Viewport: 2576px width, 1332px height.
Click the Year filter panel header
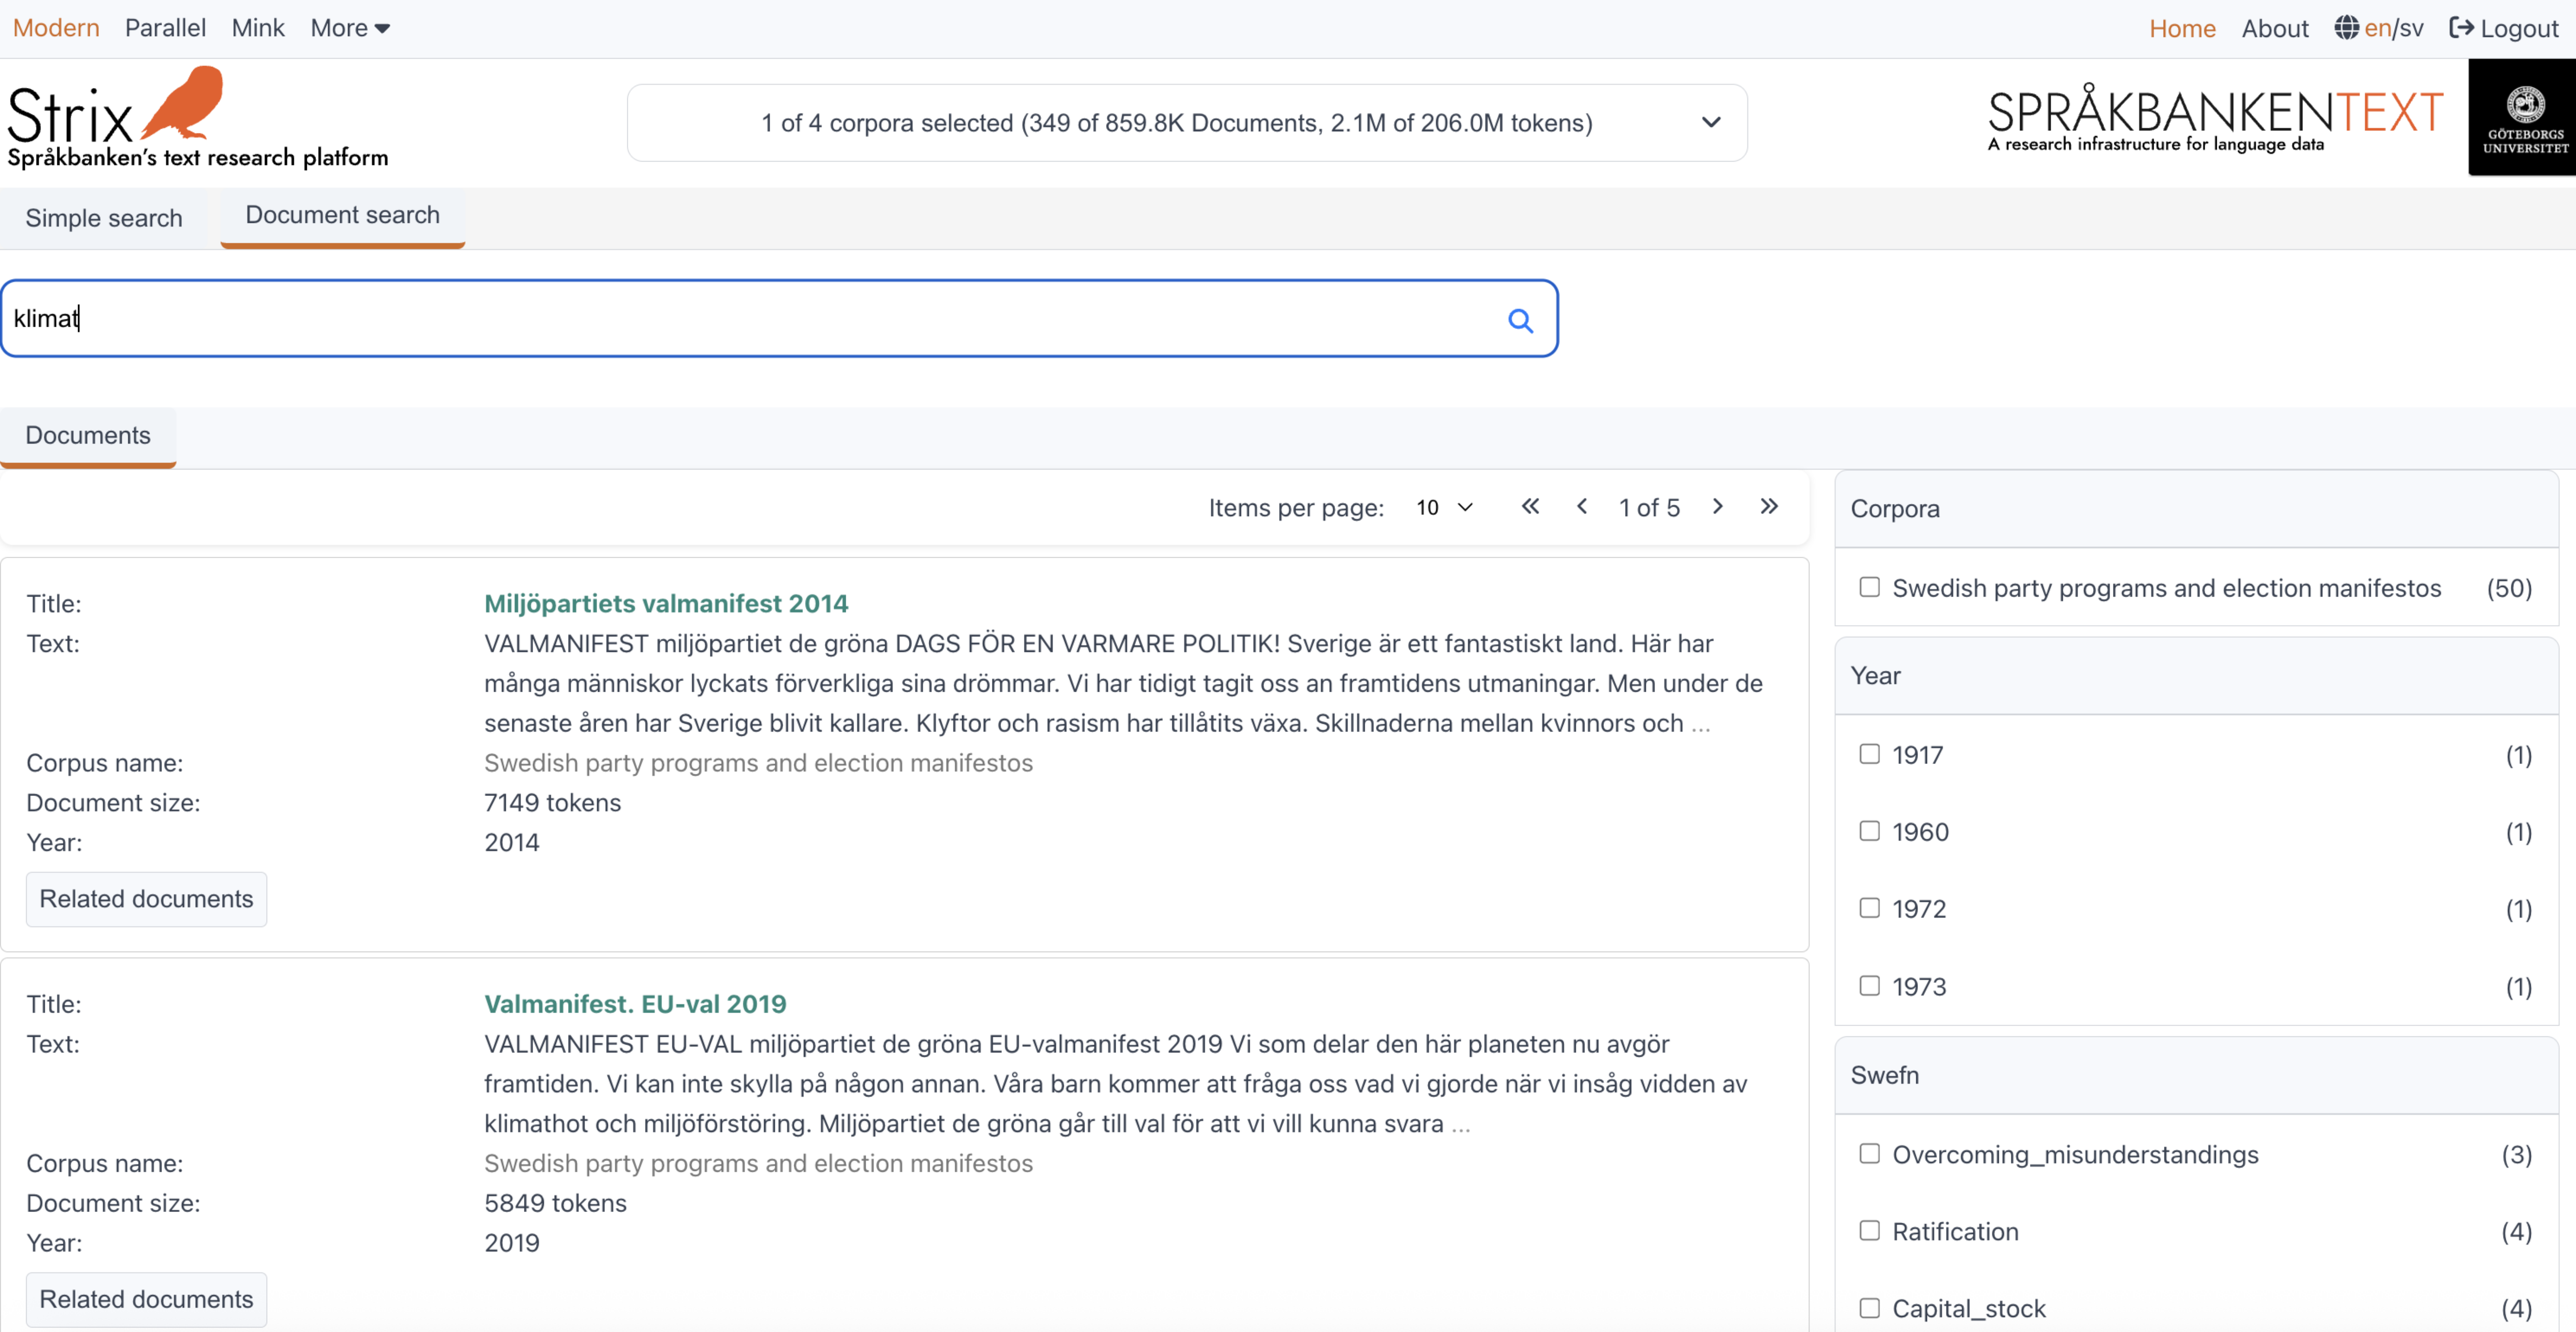pos(2196,676)
